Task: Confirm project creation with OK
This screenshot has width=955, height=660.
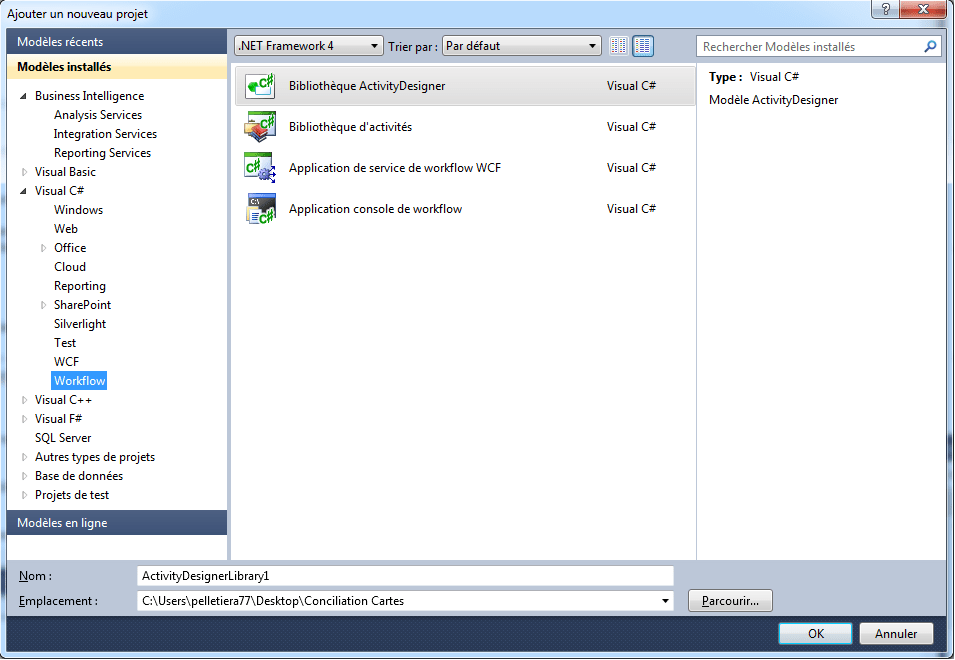Action: click(x=813, y=633)
